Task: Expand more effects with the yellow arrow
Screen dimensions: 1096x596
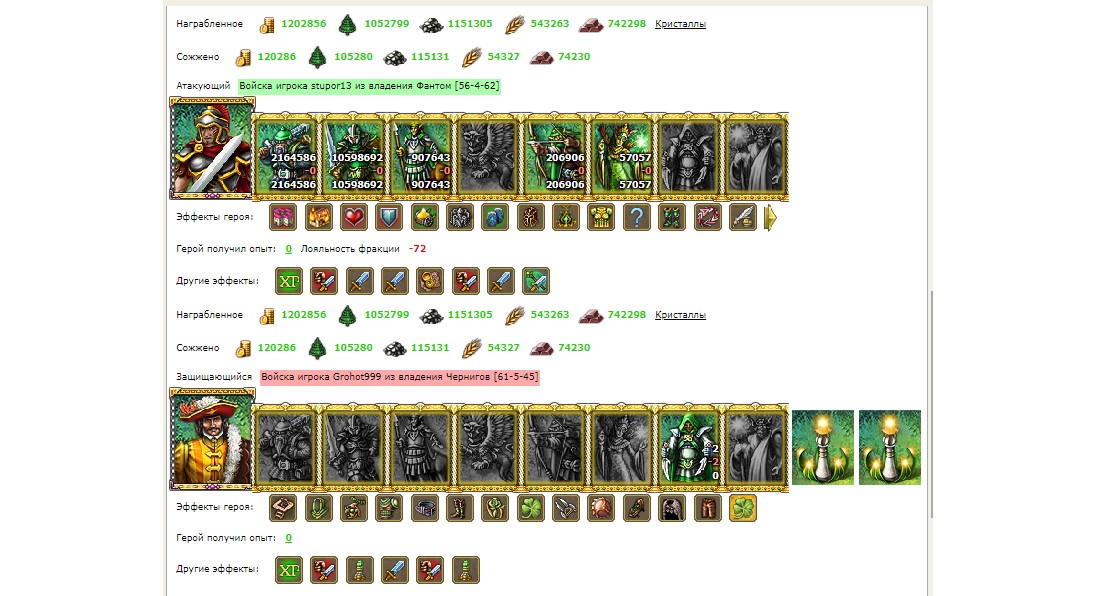Action: [x=770, y=218]
